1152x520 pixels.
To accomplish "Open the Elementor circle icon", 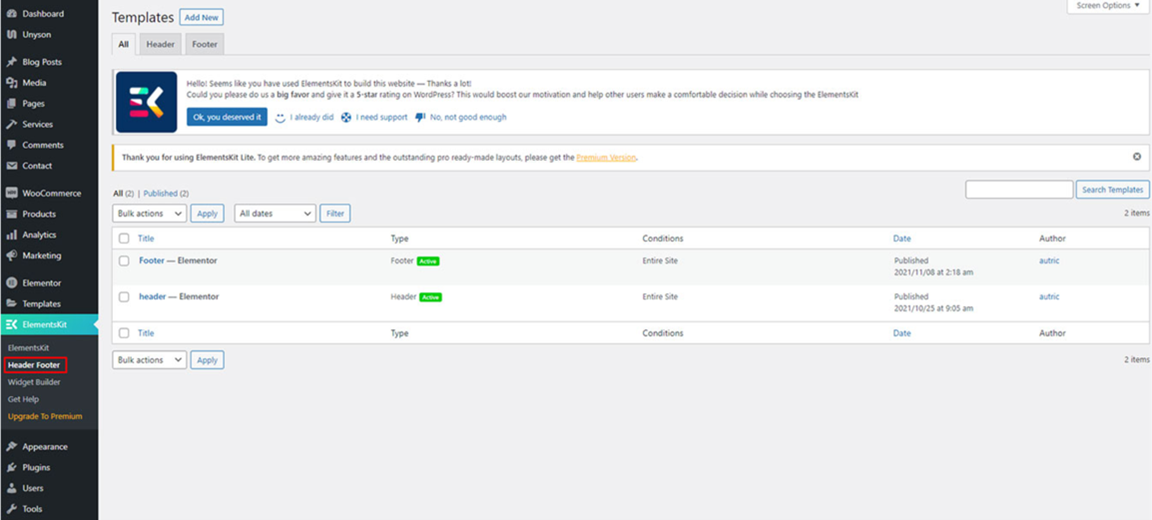I will (11, 283).
